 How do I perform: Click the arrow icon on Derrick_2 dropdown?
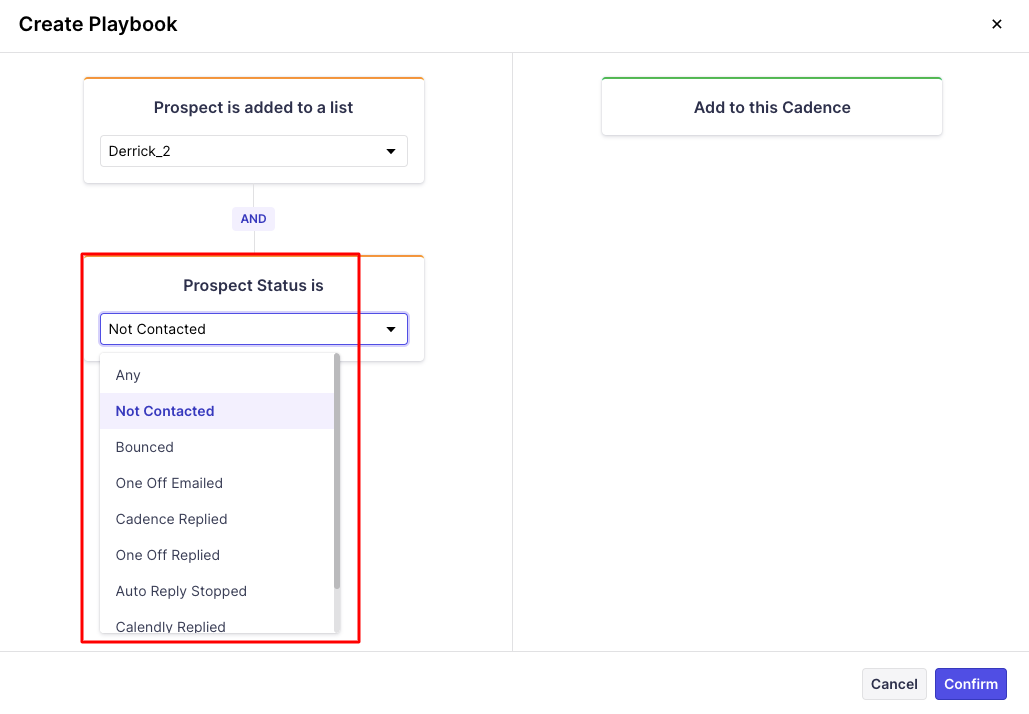(391, 152)
